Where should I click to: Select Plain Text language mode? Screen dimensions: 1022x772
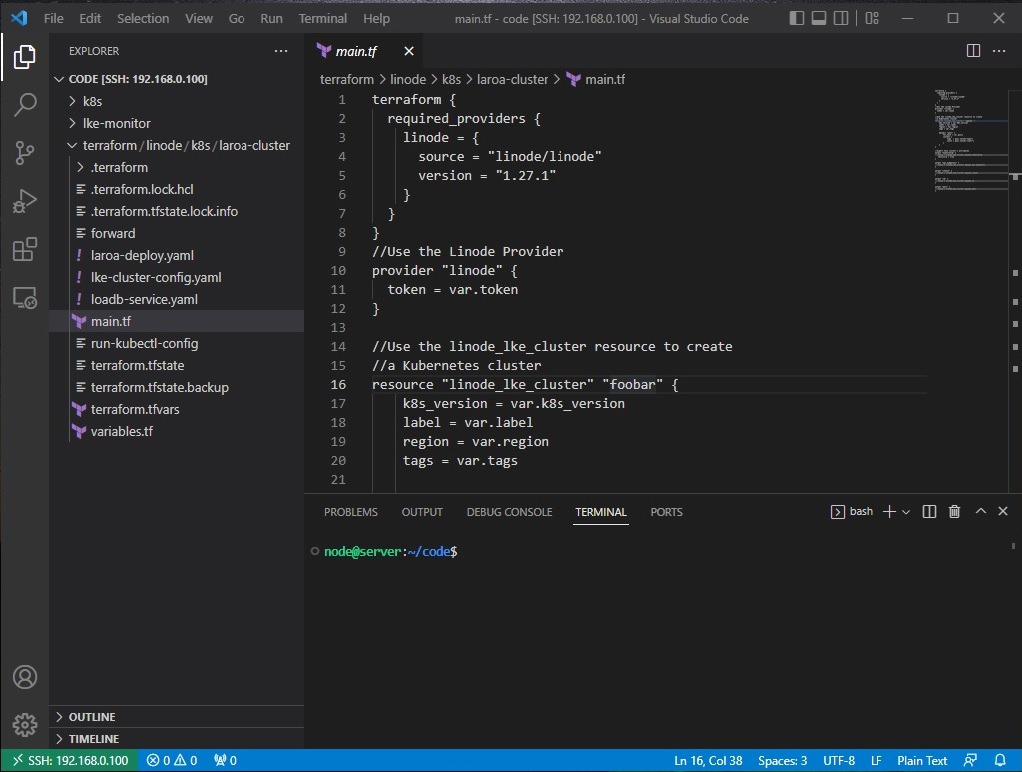[x=922, y=760]
